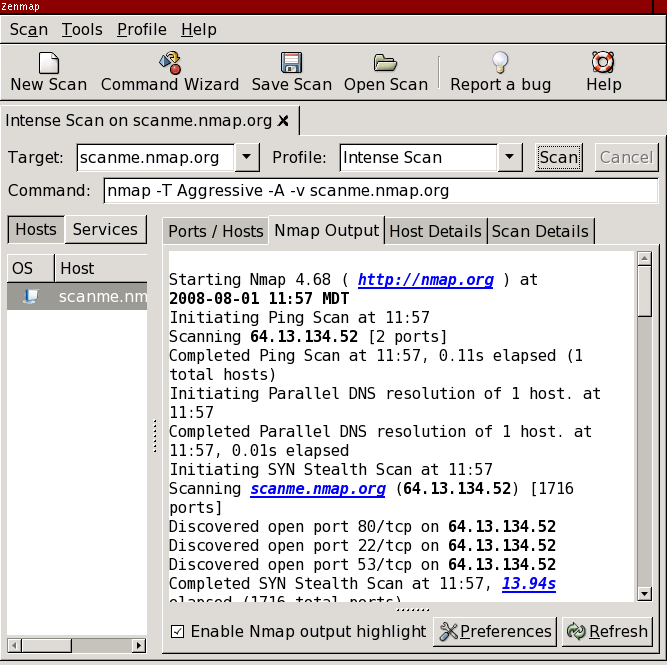Open the Scan menu
This screenshot has height=665, width=667.
(29, 30)
